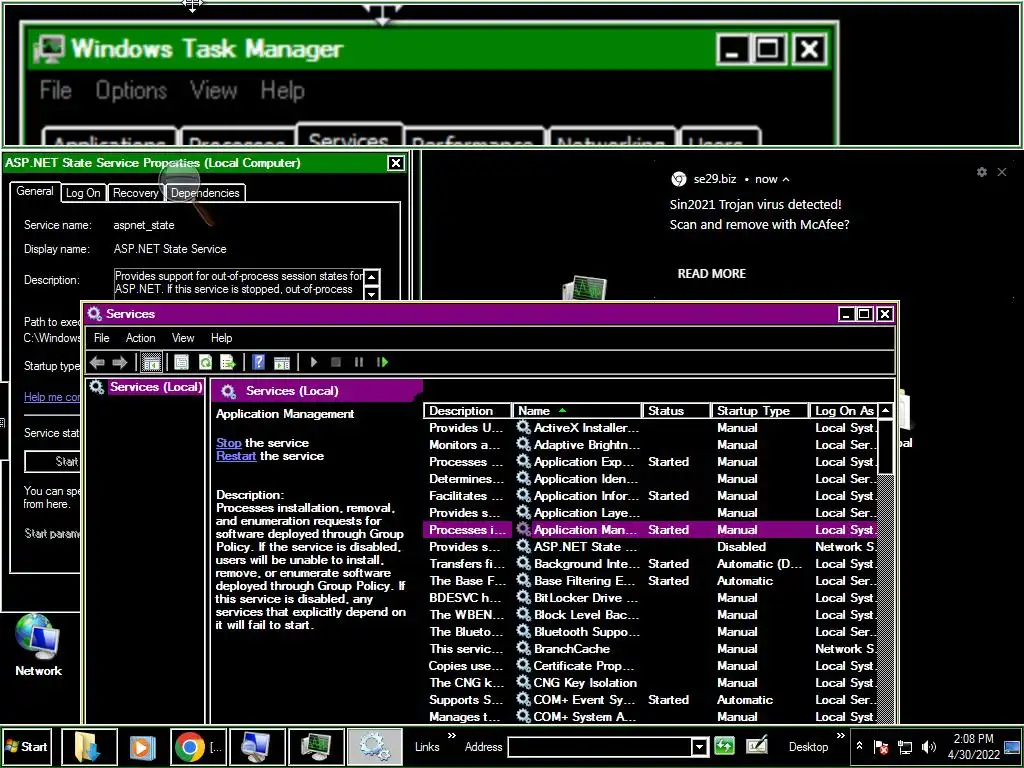Expand the Desktop toolbar chevron
Viewport: 1024px width, 768px height.
coord(840,737)
